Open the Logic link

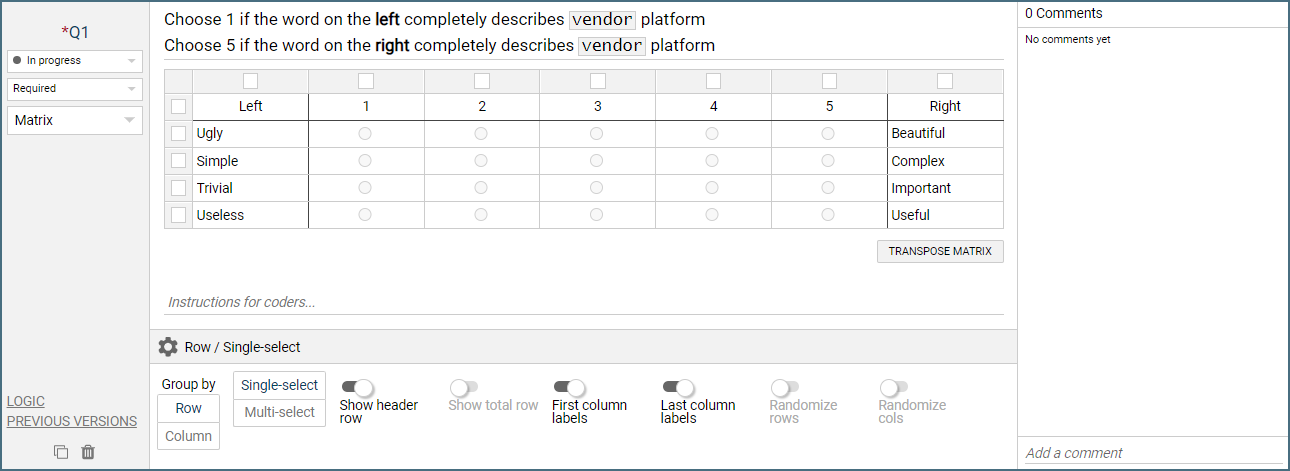[26, 402]
